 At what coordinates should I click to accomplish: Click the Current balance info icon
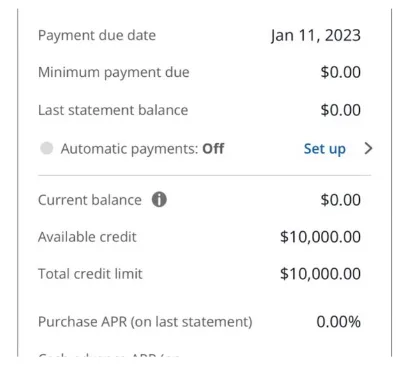[x=159, y=200]
